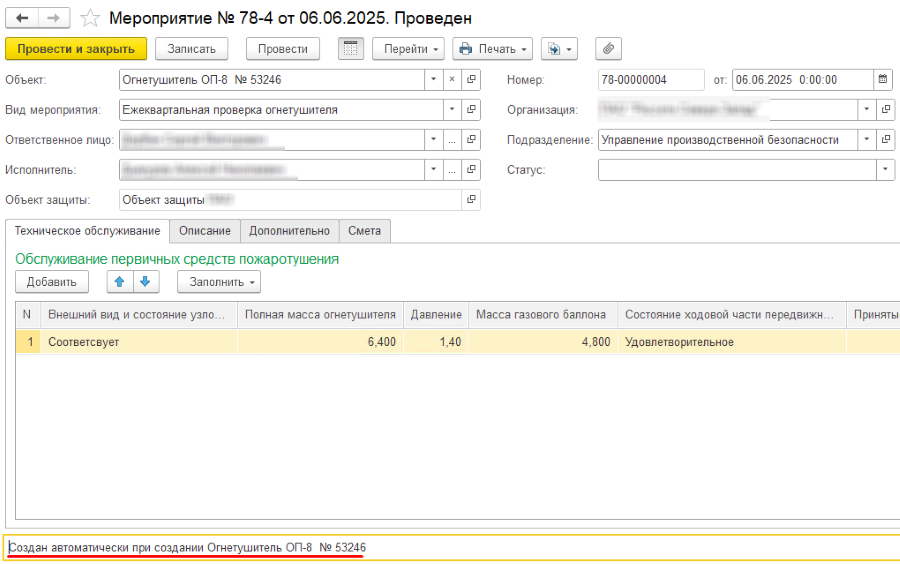The image size is (900, 564).
Task: Expand the Вид мероприятия dropdown list
Action: click(452, 110)
